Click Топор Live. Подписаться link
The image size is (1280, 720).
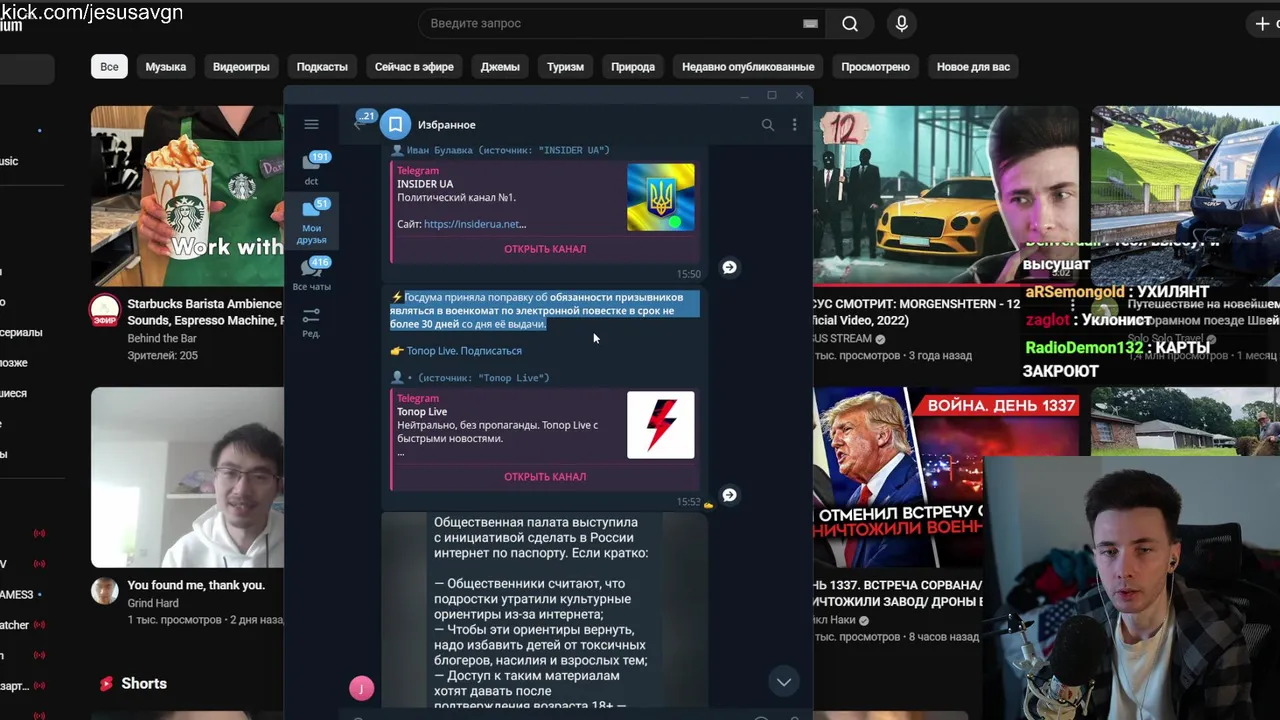click(x=464, y=351)
